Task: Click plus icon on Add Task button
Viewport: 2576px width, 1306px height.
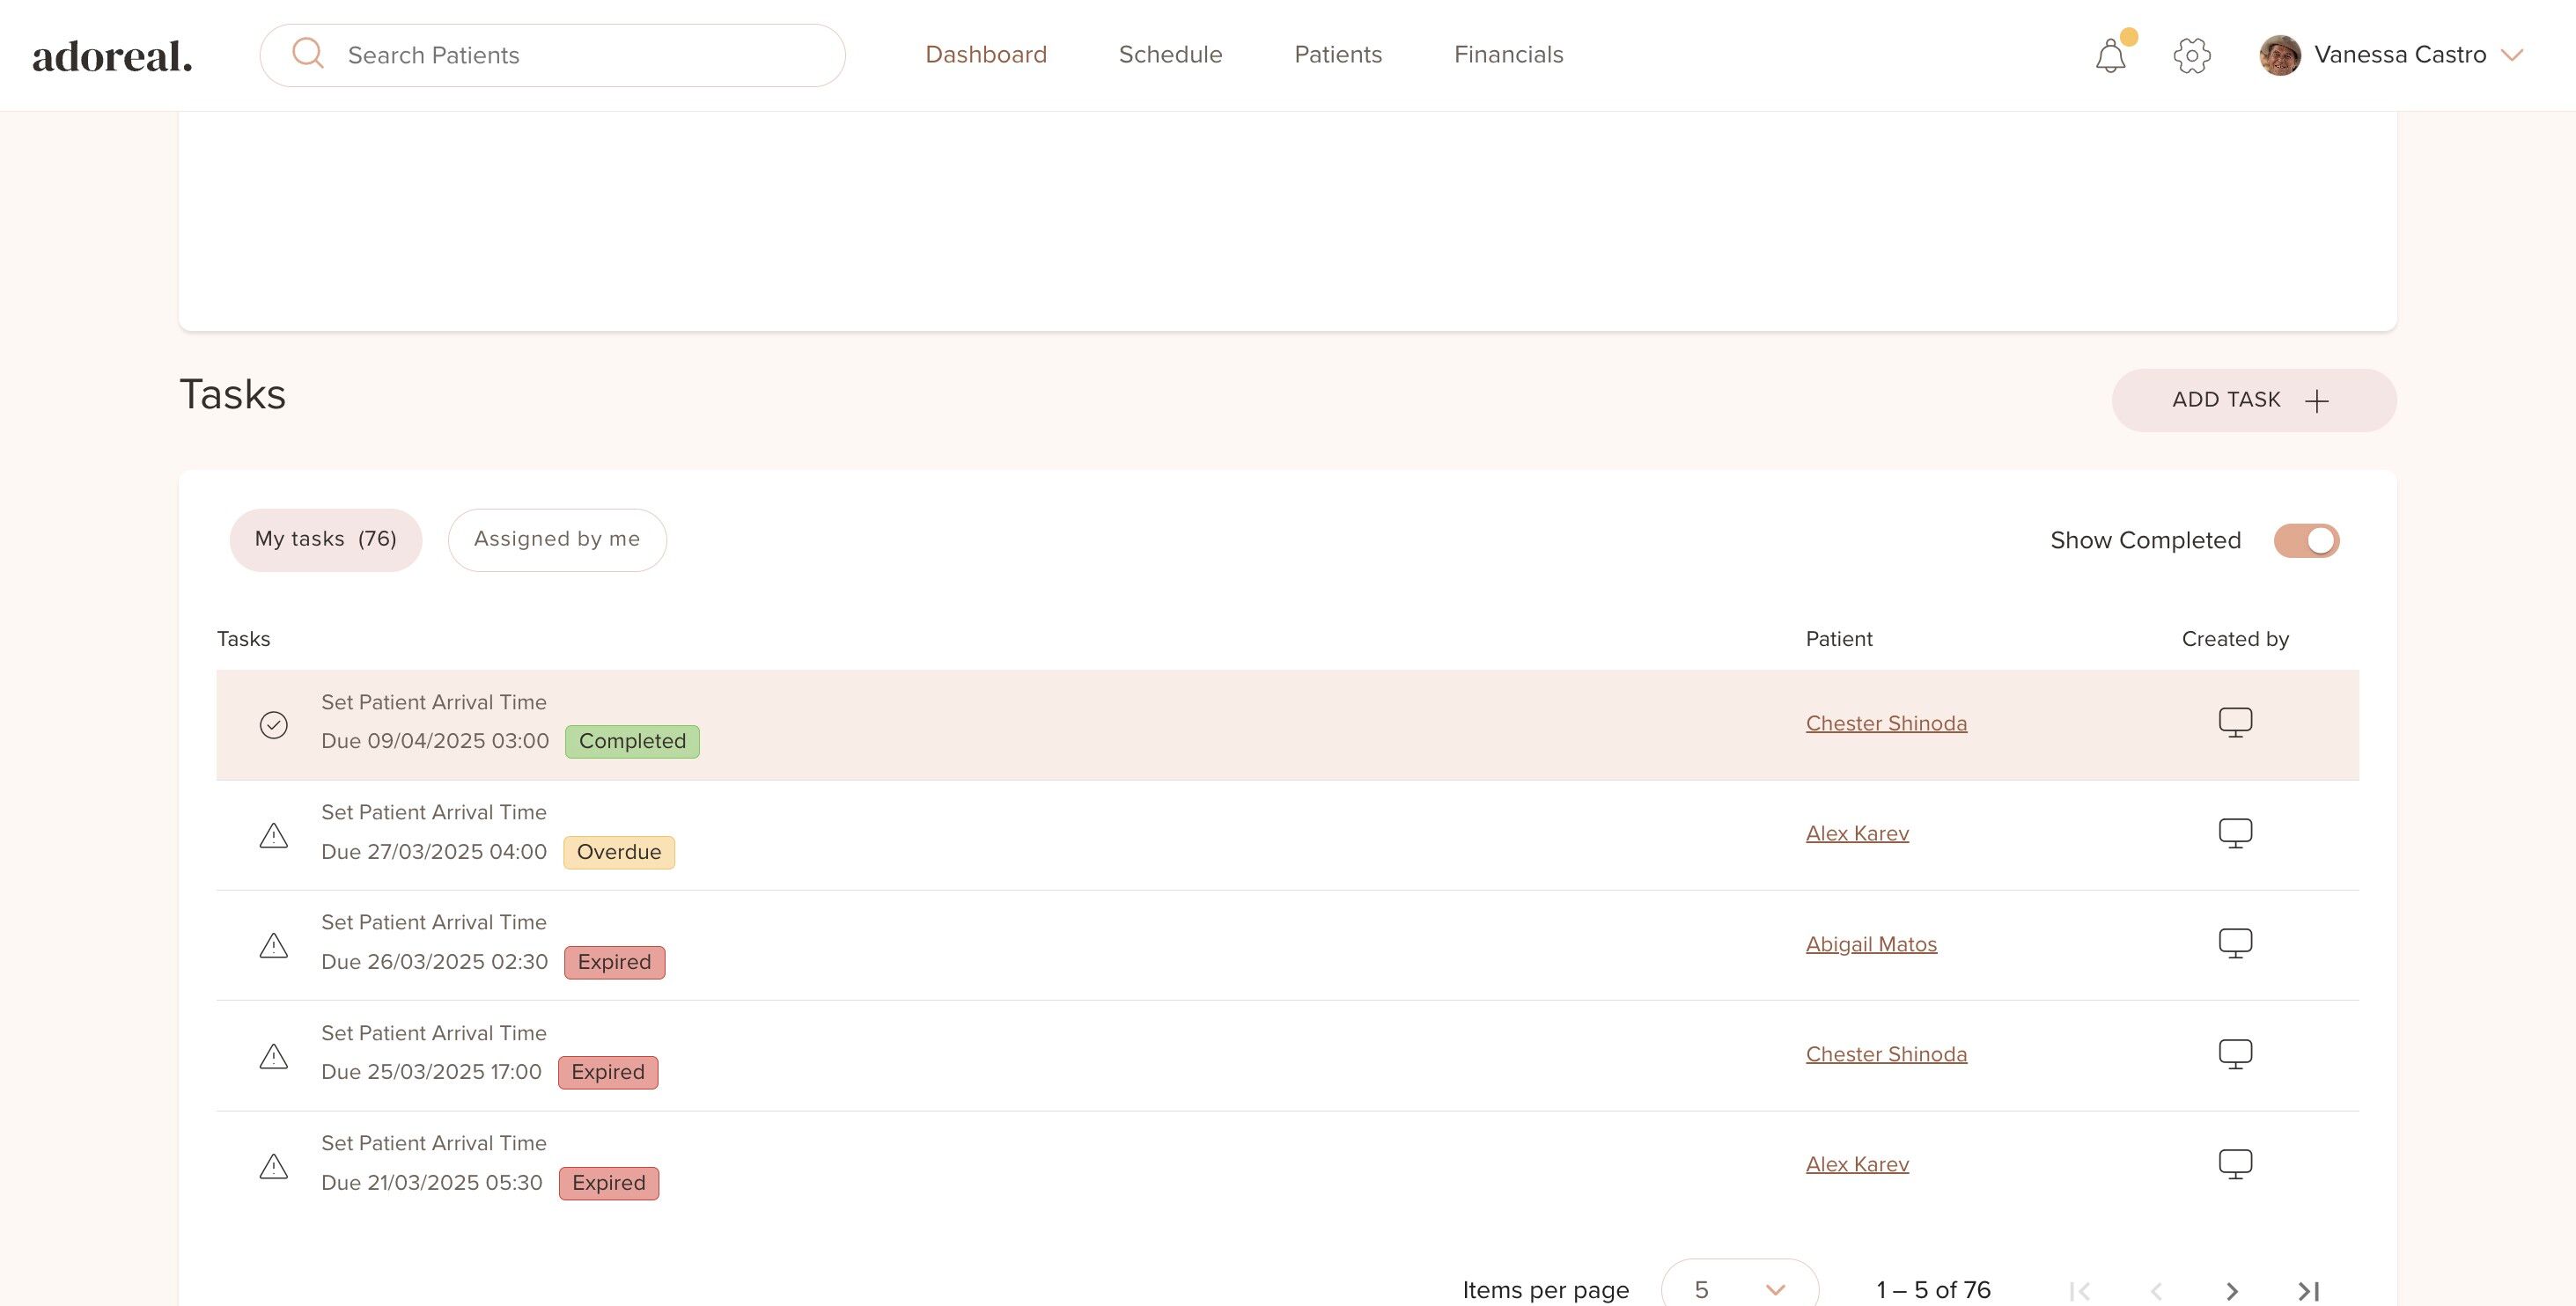Action: point(2317,401)
